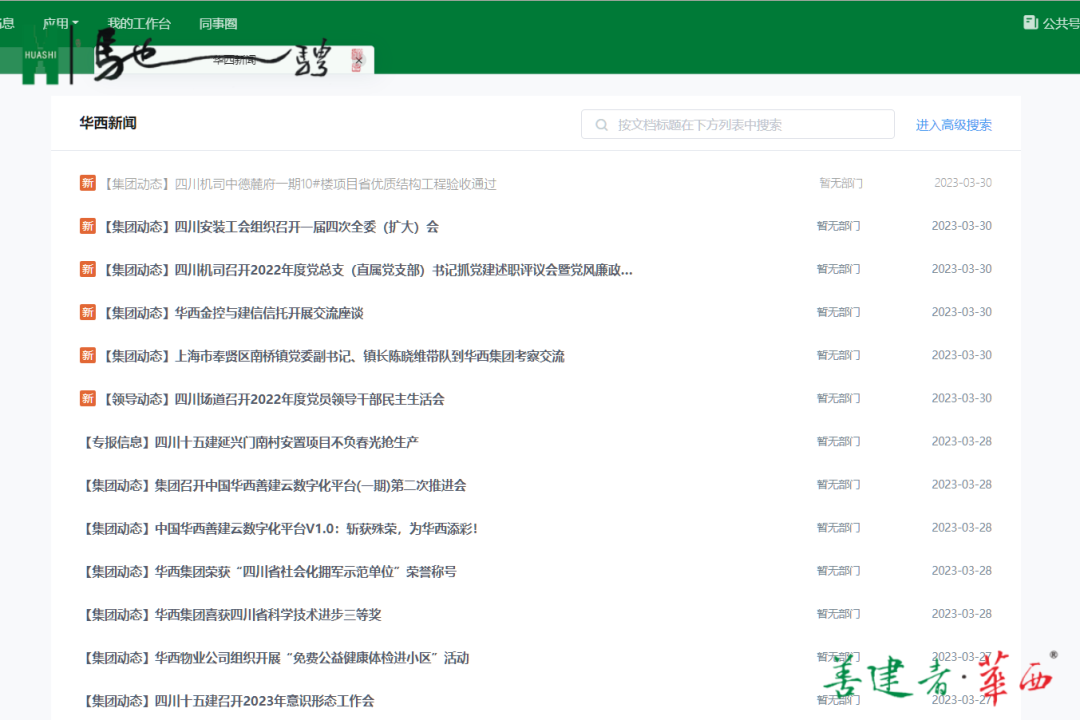Image resolution: width=1080 pixels, height=720 pixels.
Task: Open article 华西集团喜获科学技术进步三等奖
Action: (231, 615)
